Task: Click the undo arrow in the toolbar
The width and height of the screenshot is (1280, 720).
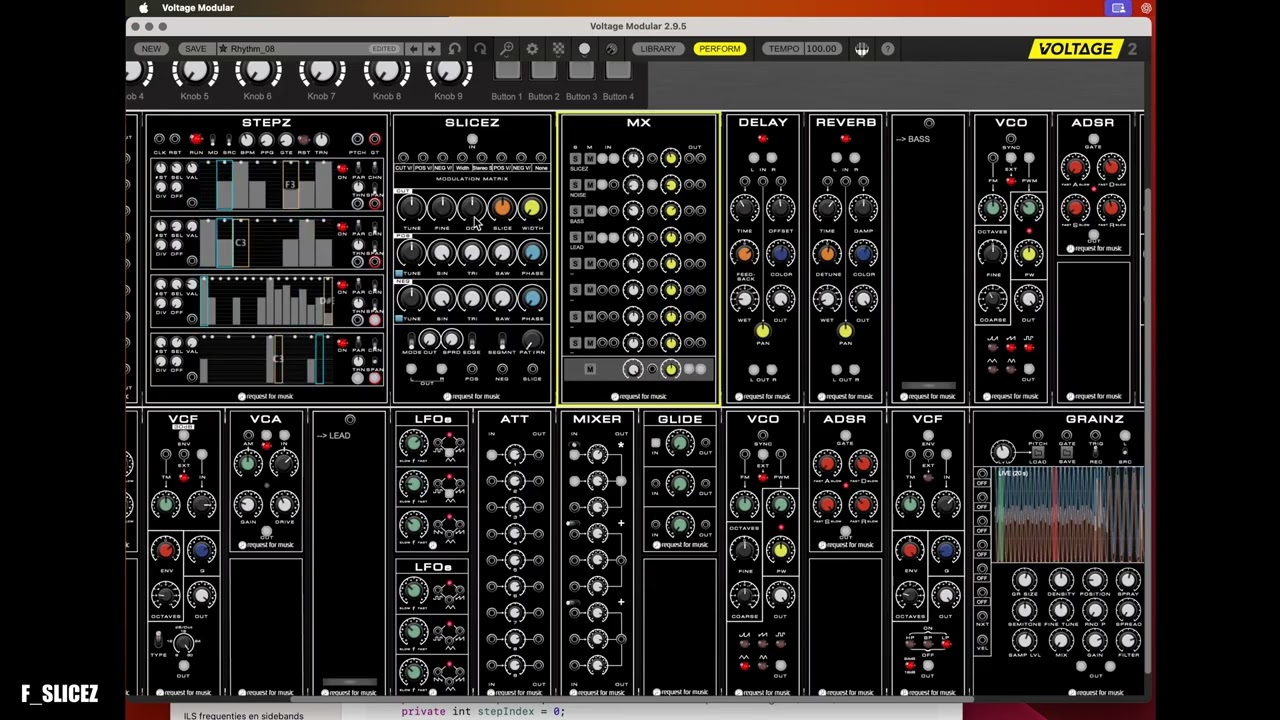Action: point(455,48)
